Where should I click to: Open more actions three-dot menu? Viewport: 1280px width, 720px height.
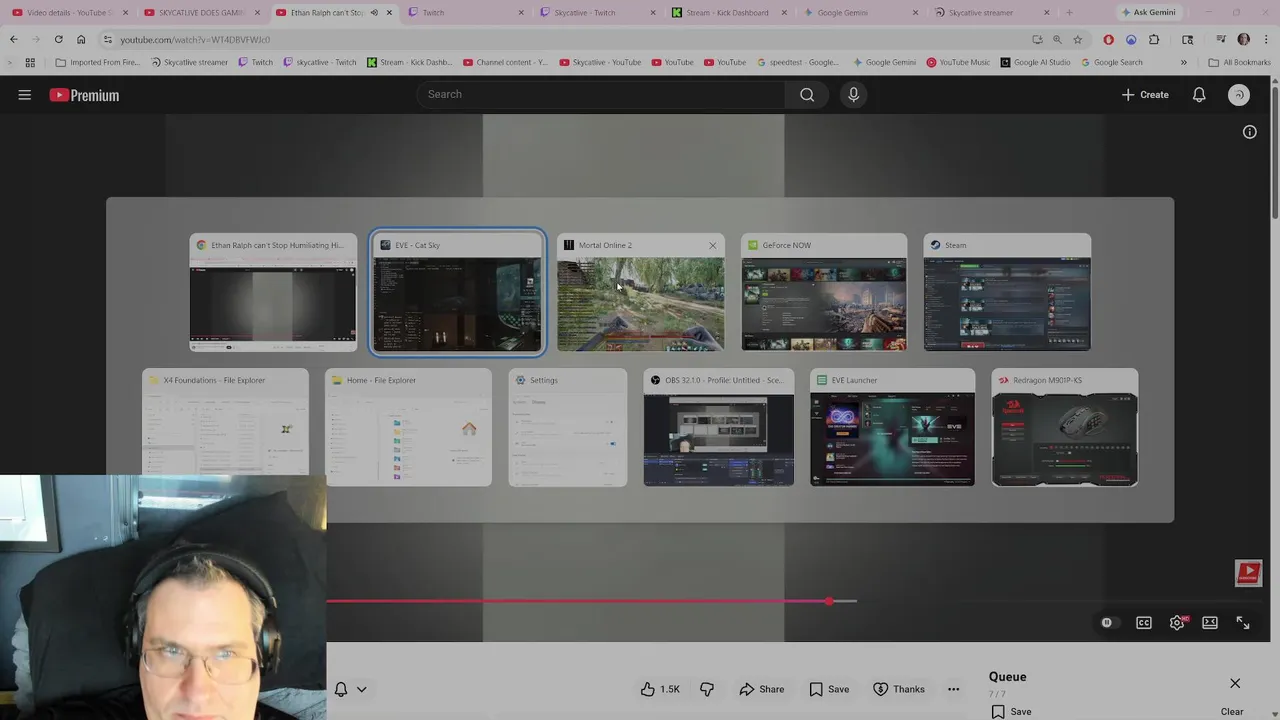point(953,689)
